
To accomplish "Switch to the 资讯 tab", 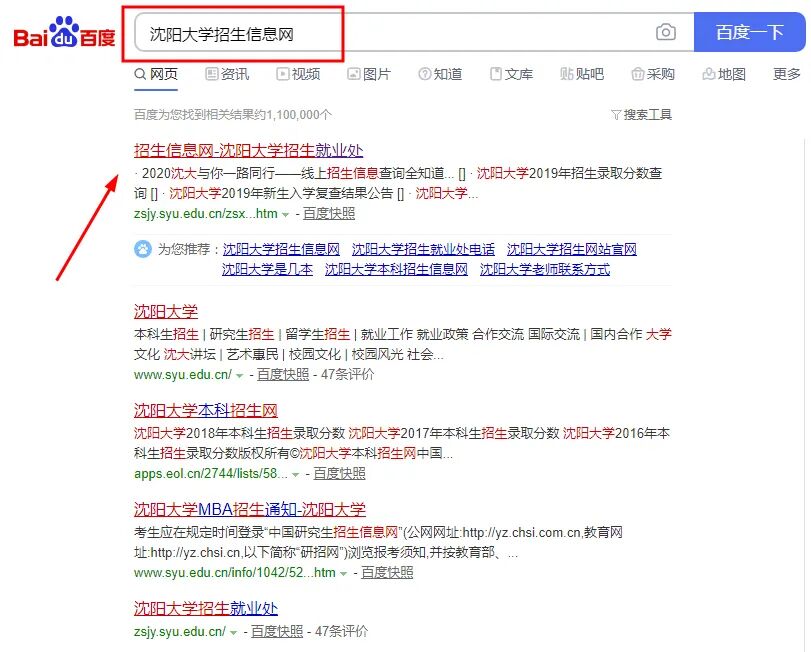I will pos(227,74).
